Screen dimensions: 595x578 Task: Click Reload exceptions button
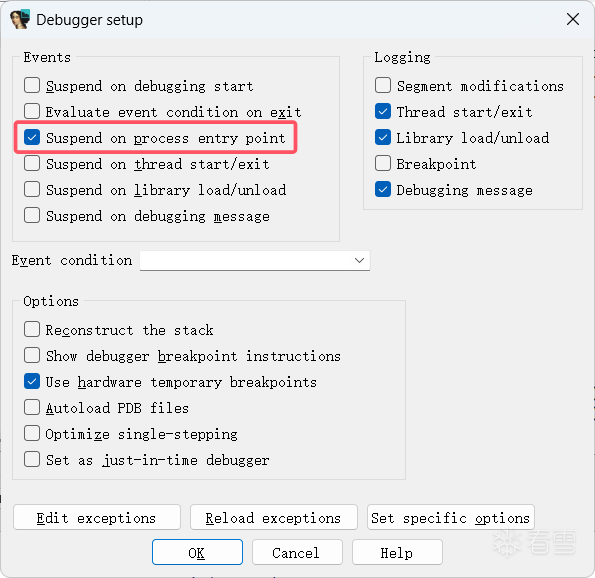point(274,517)
